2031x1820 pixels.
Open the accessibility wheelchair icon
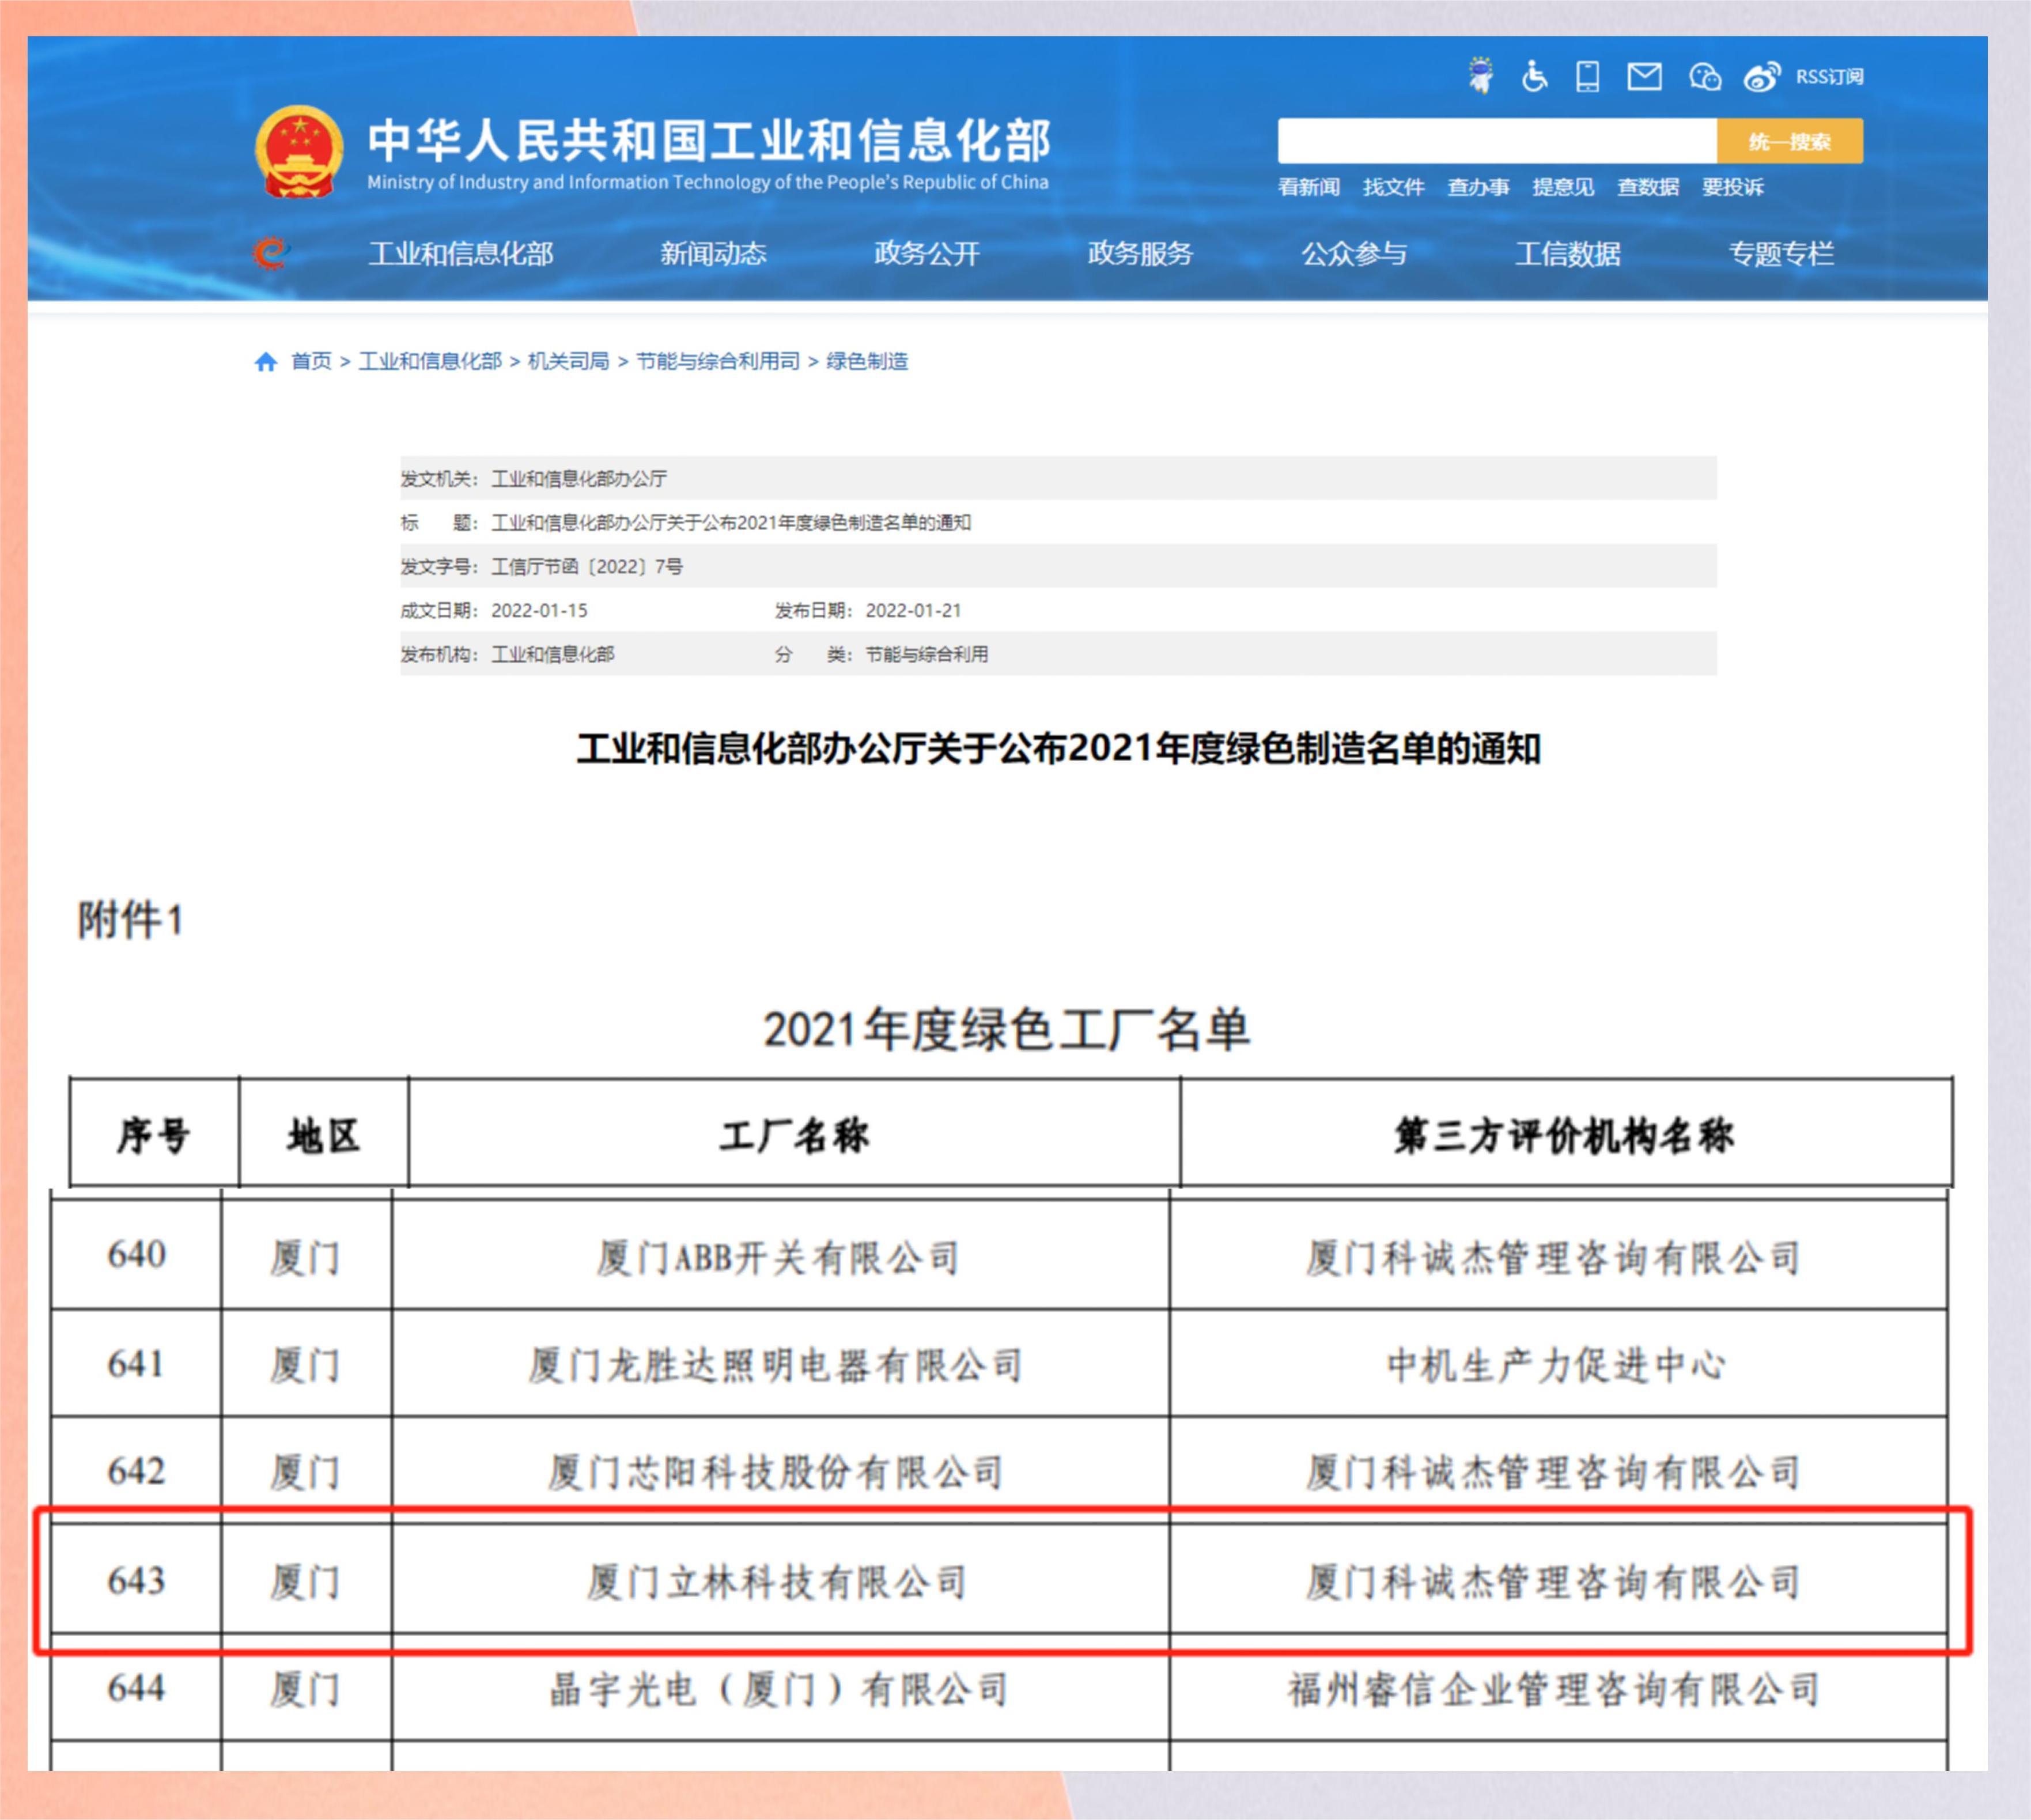pos(1534,76)
